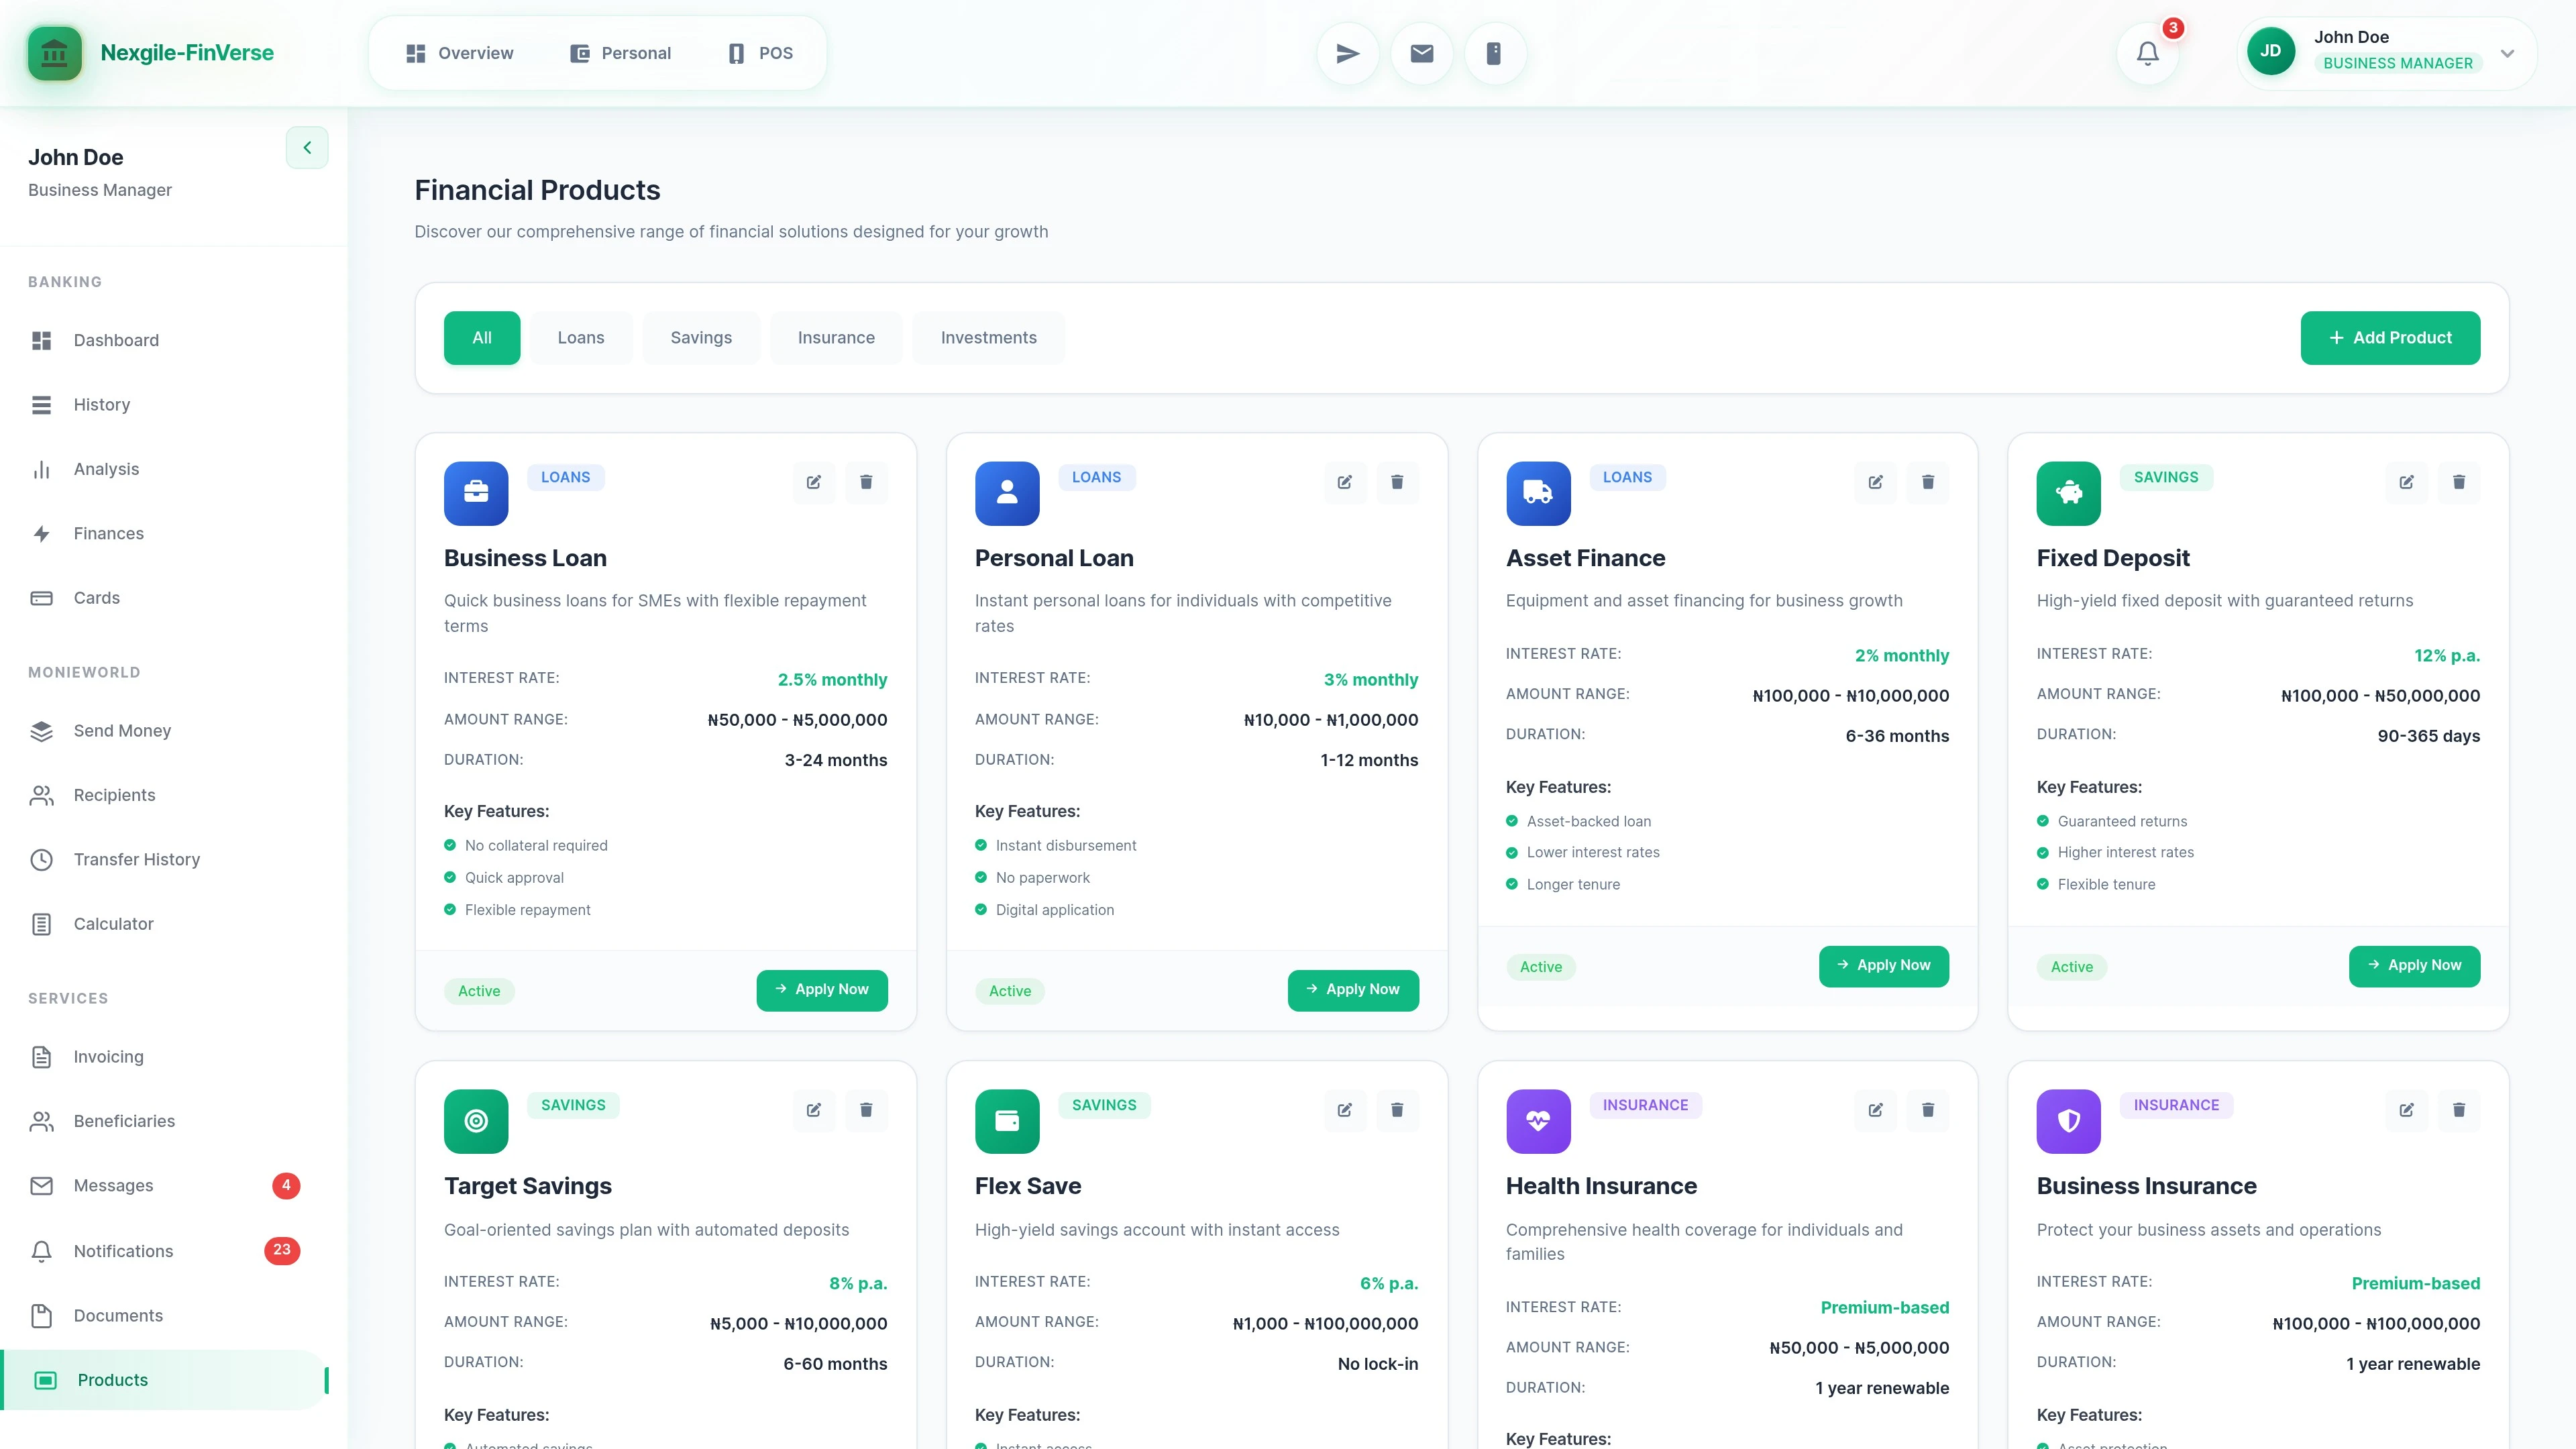
Task: Switch to the Insurance filter
Action: coord(836,337)
